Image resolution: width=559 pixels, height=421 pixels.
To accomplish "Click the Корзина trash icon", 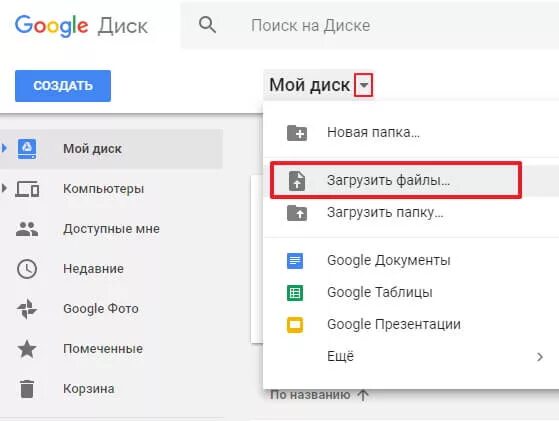I will click(27, 389).
